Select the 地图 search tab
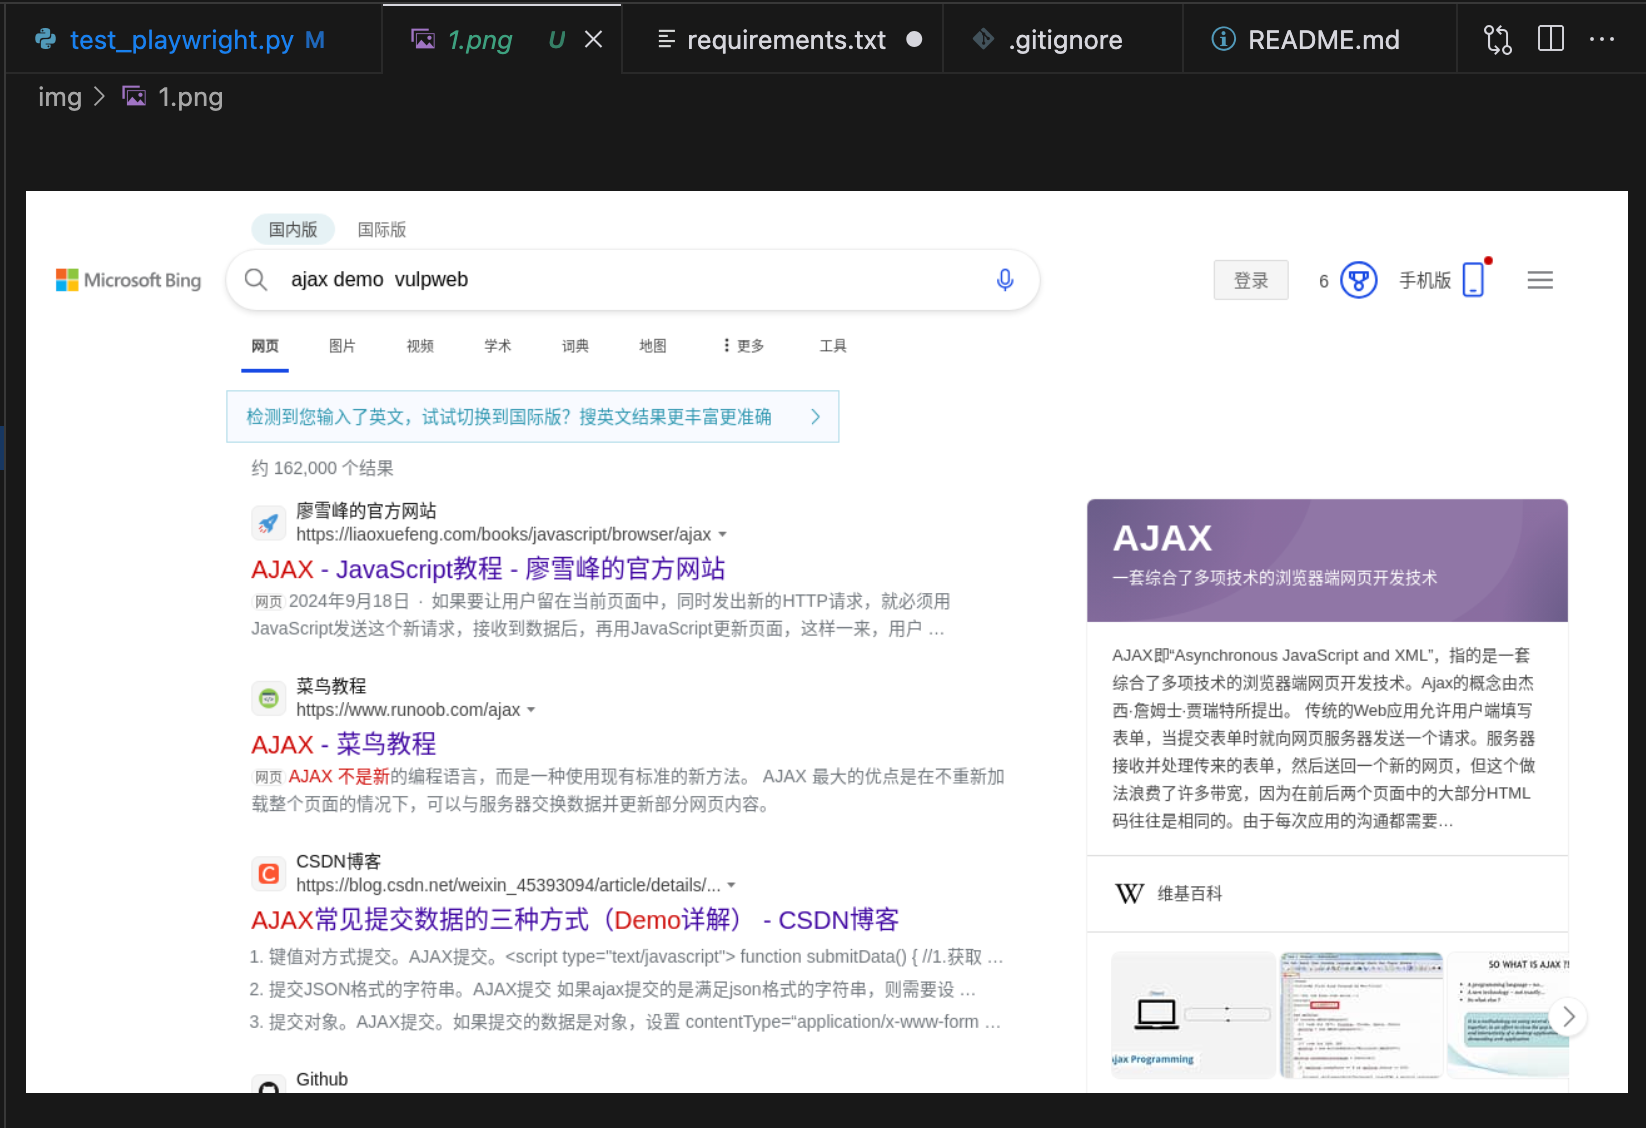 (653, 346)
